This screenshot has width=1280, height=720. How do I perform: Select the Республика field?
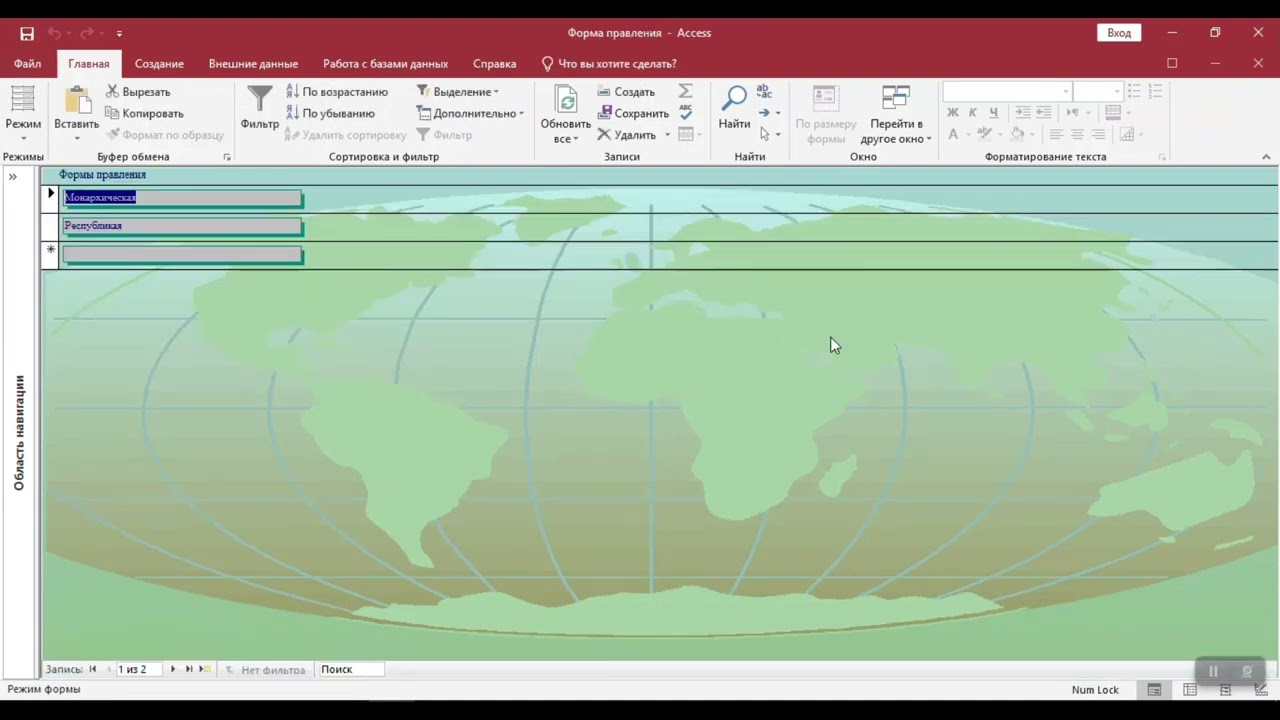point(182,226)
